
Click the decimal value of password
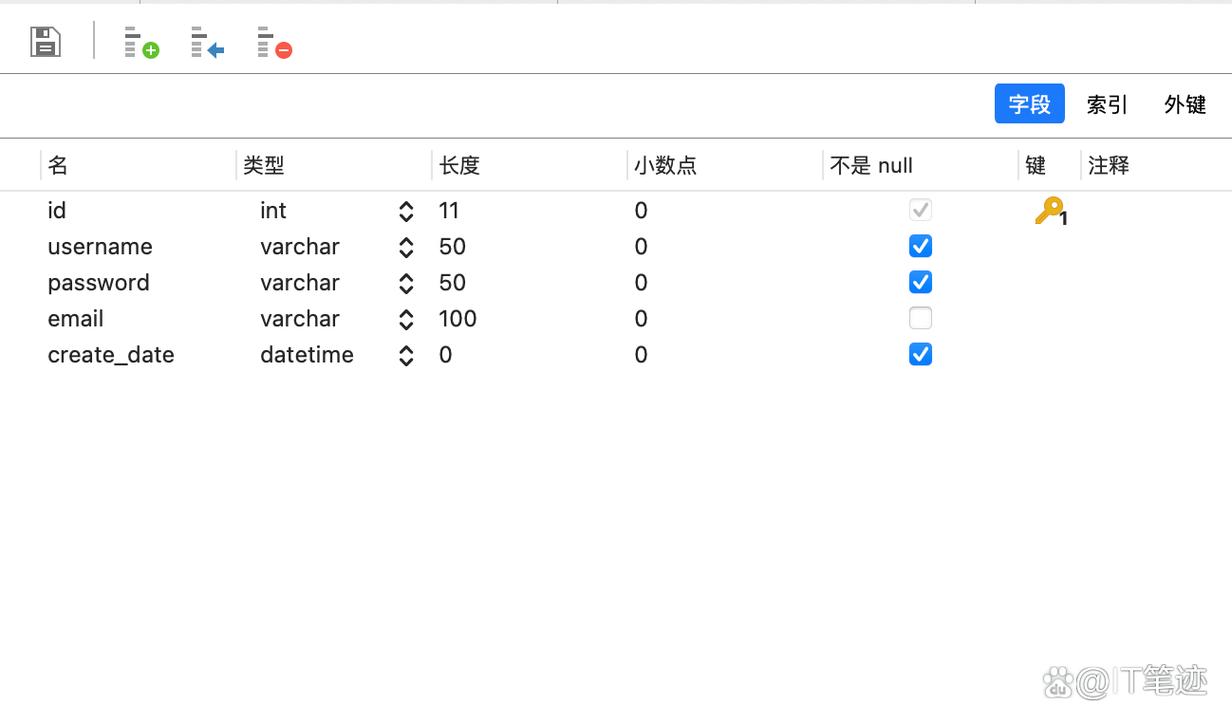click(x=641, y=282)
